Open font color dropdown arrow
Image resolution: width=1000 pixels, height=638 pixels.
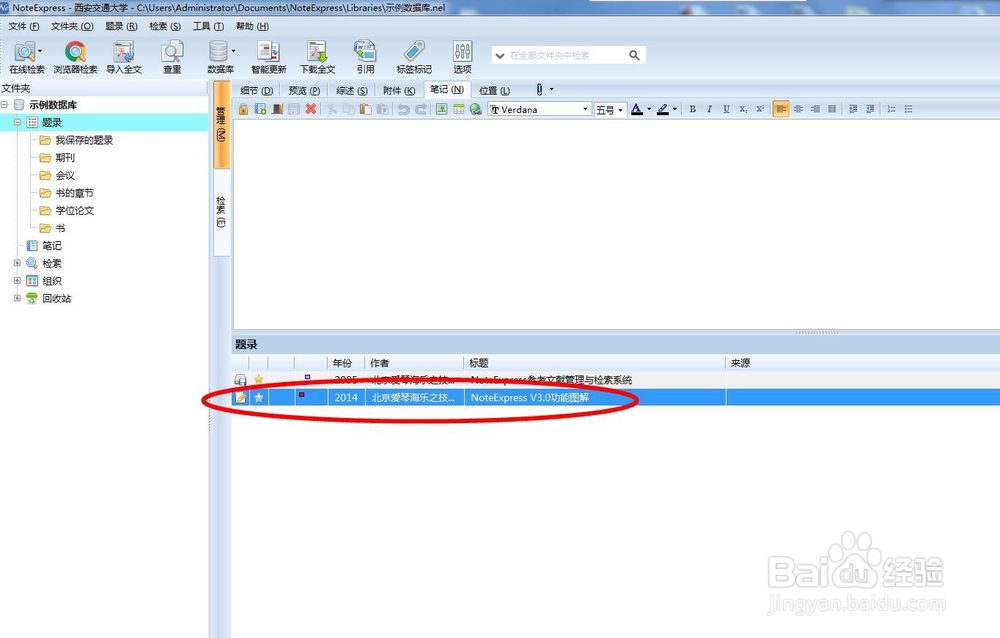point(649,109)
